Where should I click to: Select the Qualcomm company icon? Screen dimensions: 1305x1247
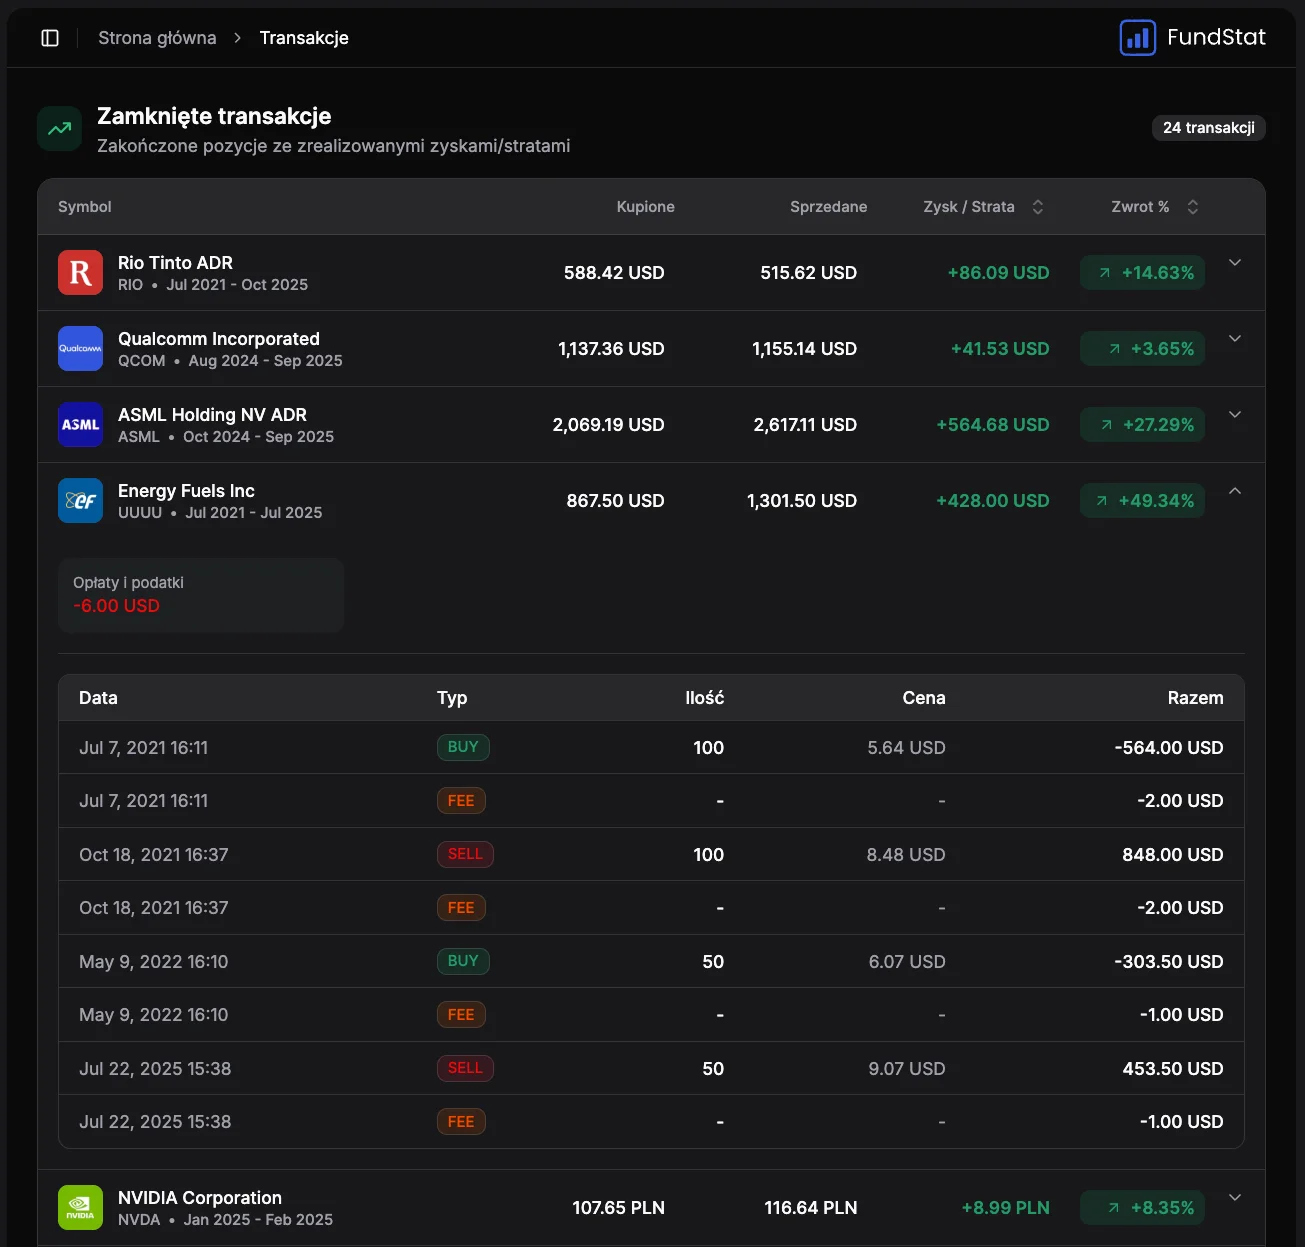80,348
